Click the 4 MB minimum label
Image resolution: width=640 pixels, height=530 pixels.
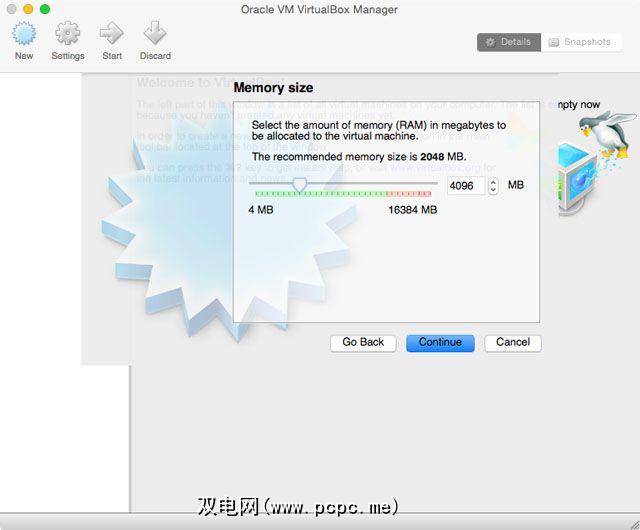pyautogui.click(x=261, y=210)
